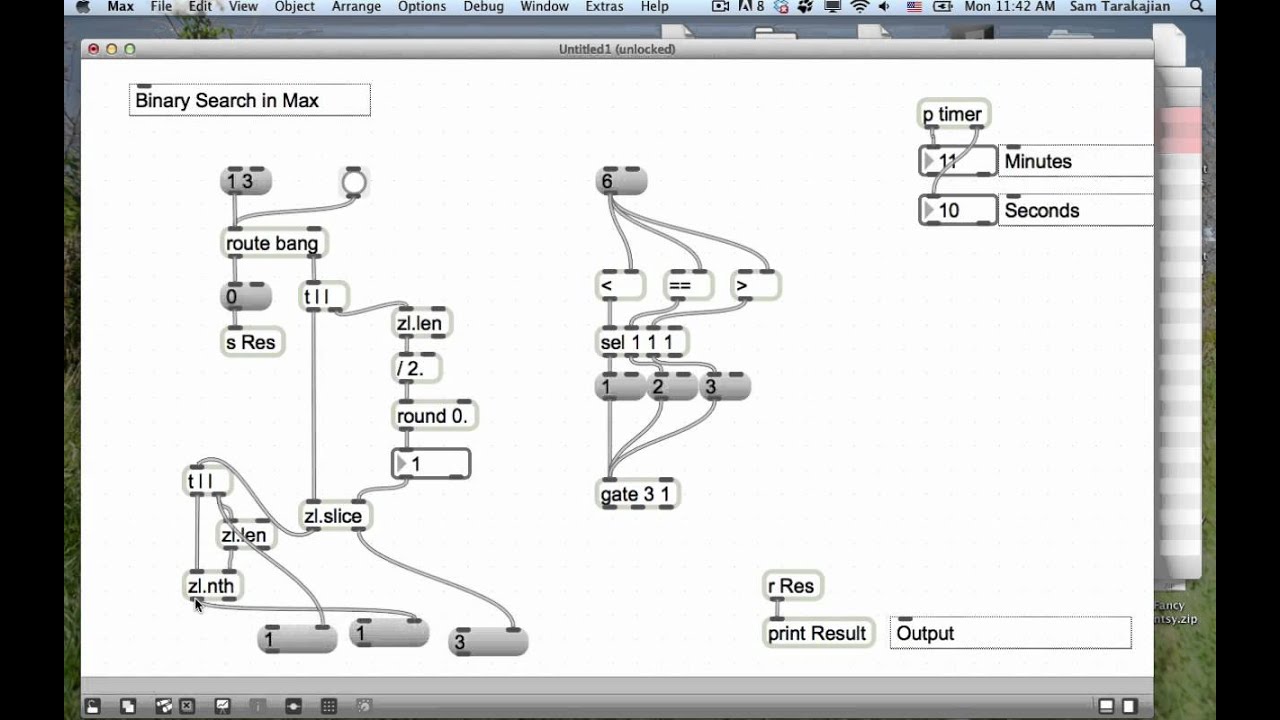Toggle the grid display icon
This screenshot has width=1280, height=720.
328,706
